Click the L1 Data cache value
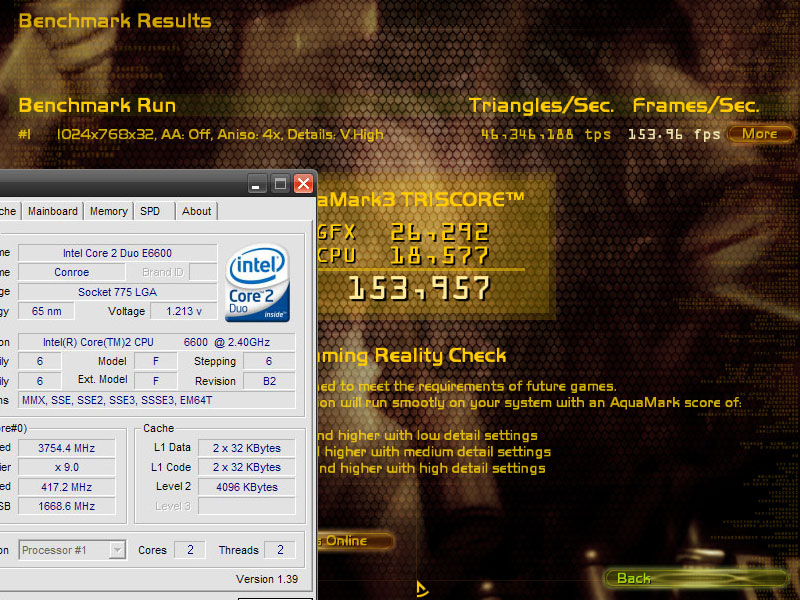Viewport: 800px width, 600px height. pyautogui.click(x=247, y=448)
